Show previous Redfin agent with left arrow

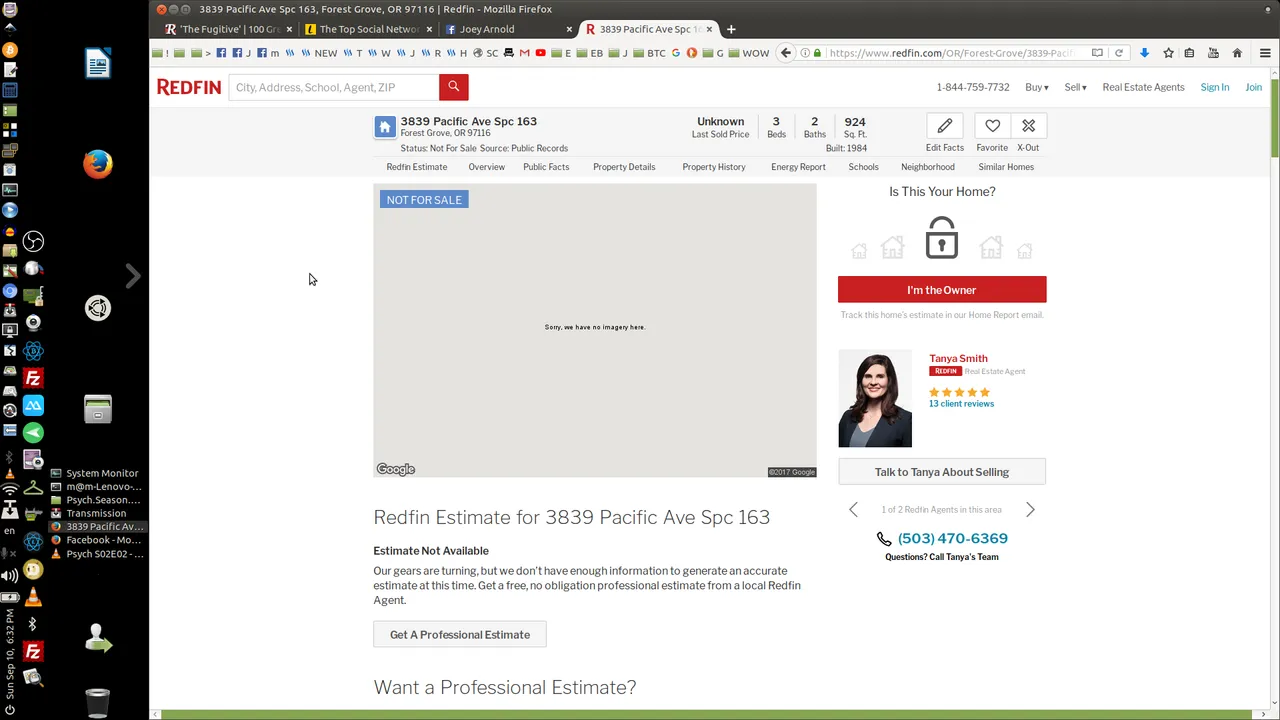pyautogui.click(x=853, y=510)
